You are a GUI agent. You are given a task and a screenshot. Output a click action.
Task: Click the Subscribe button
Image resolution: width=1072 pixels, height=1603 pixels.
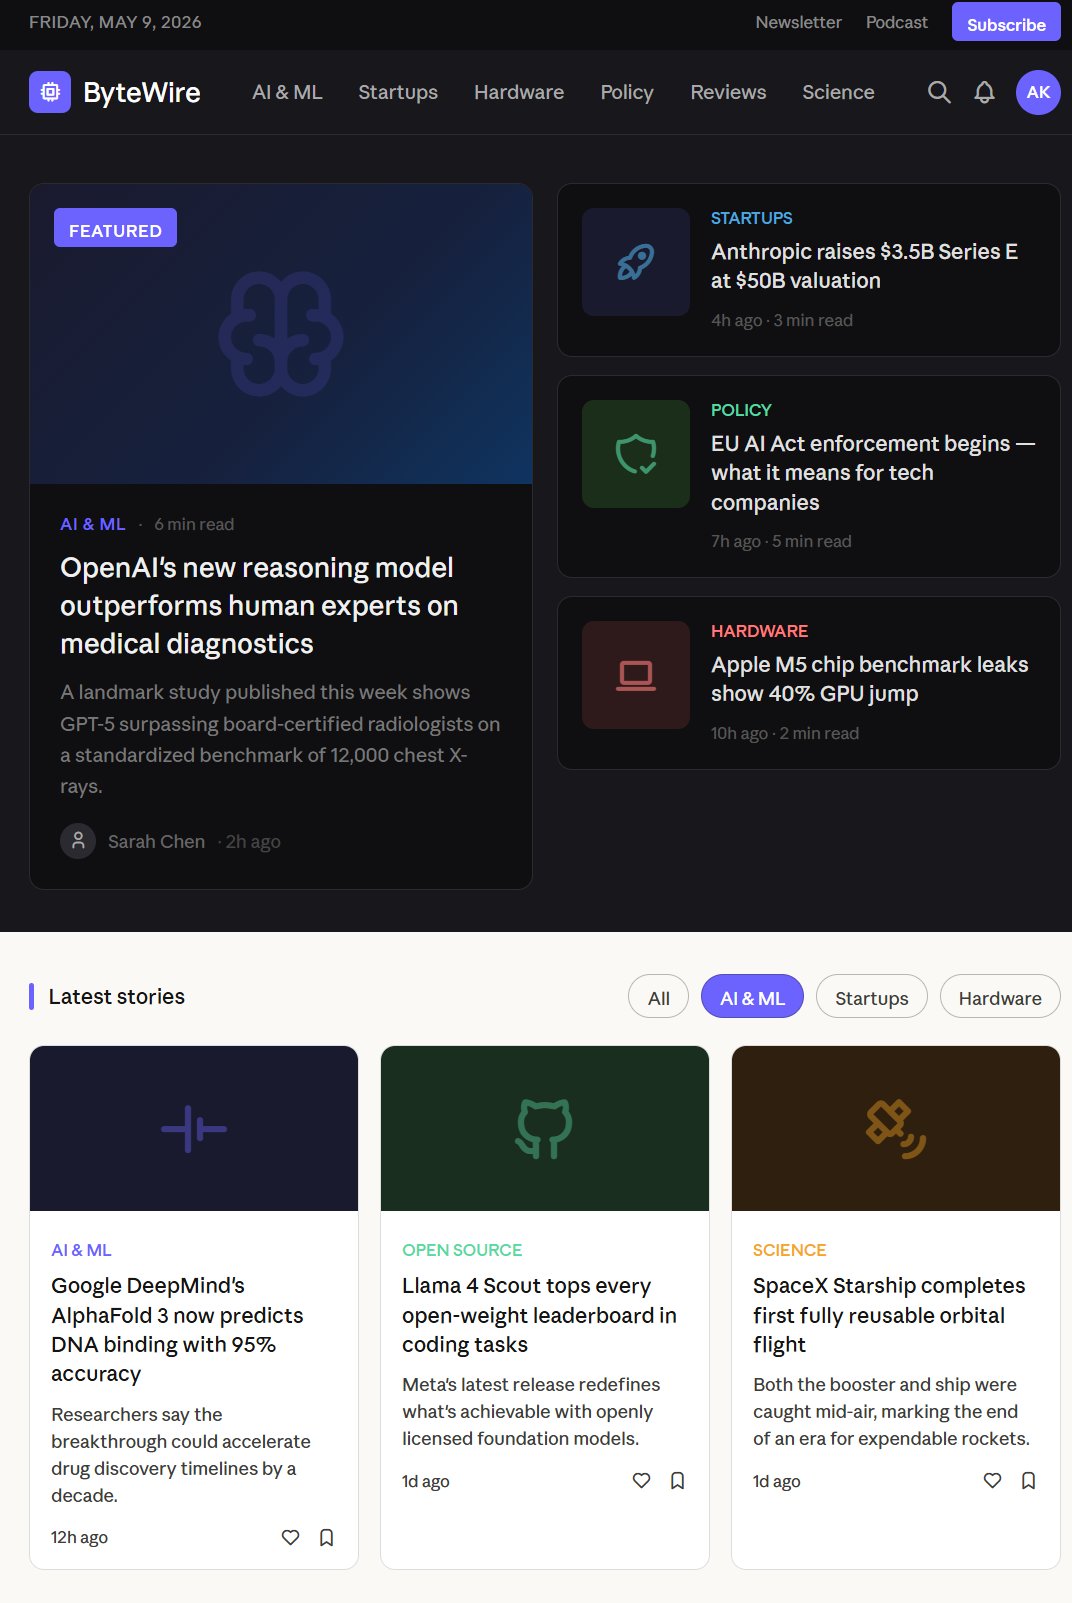point(1006,24)
